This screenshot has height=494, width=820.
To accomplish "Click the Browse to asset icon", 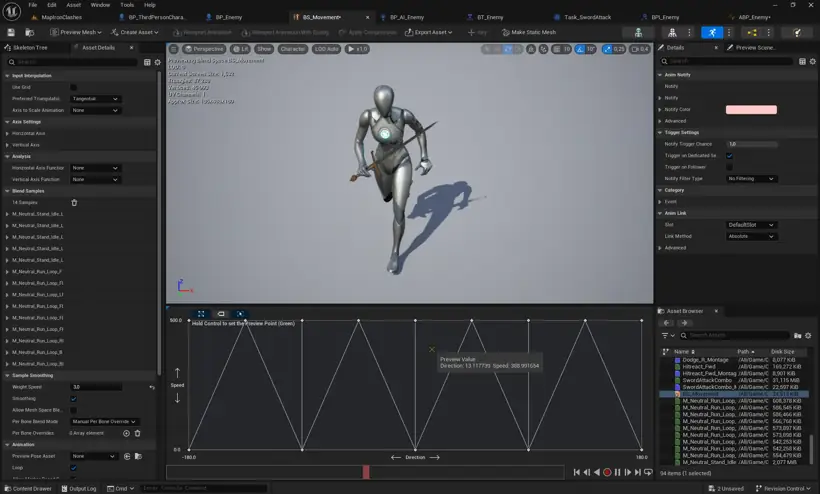I will coord(30,32).
